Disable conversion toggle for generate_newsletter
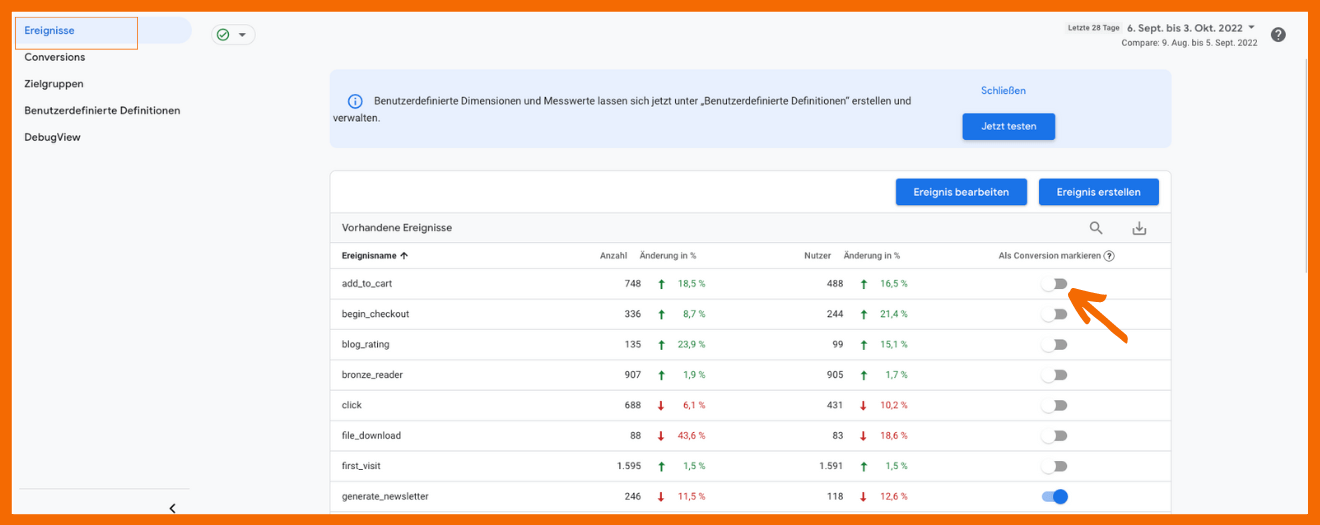1320x525 pixels. coord(1054,496)
